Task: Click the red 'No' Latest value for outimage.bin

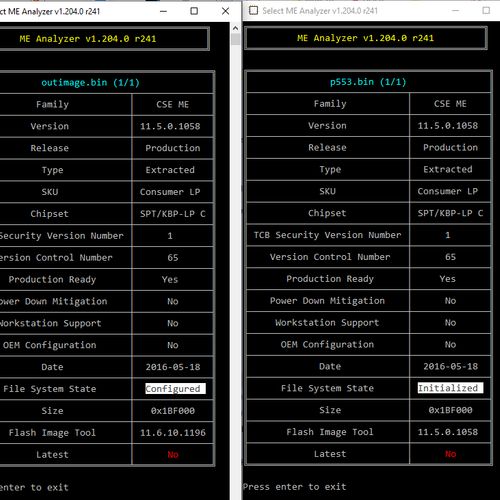Action: tap(173, 455)
